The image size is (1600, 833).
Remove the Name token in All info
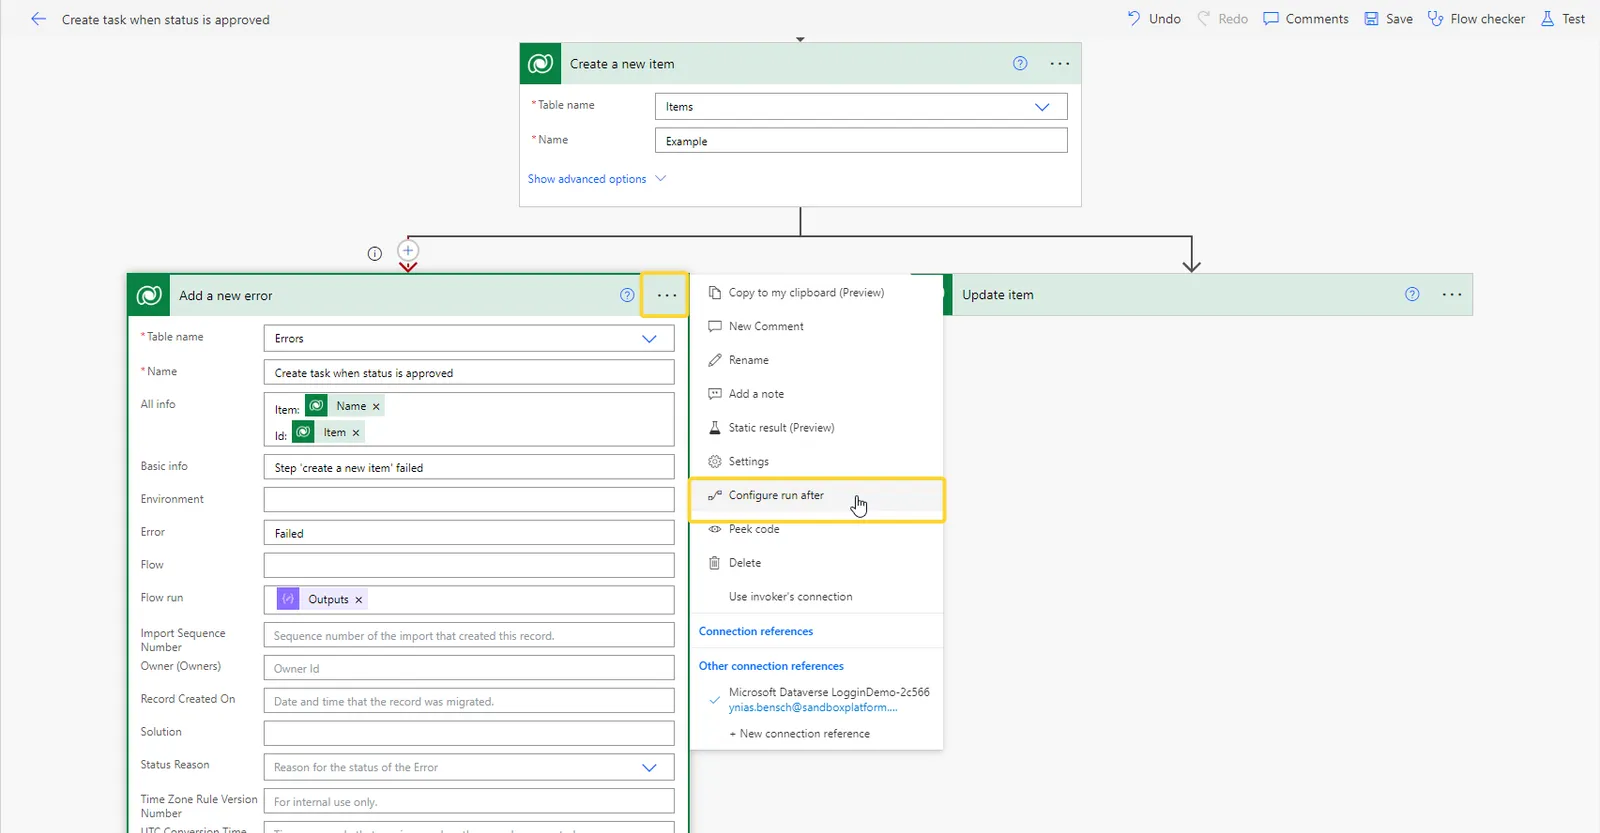[376, 407]
